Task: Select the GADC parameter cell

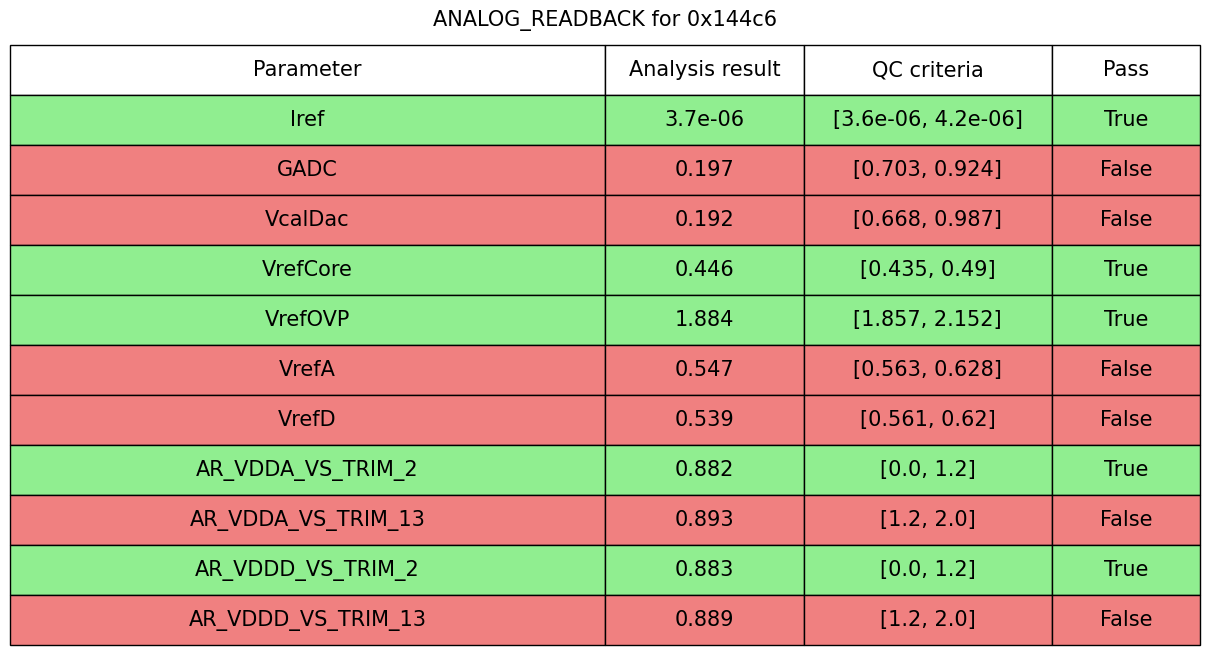Action: point(307,170)
